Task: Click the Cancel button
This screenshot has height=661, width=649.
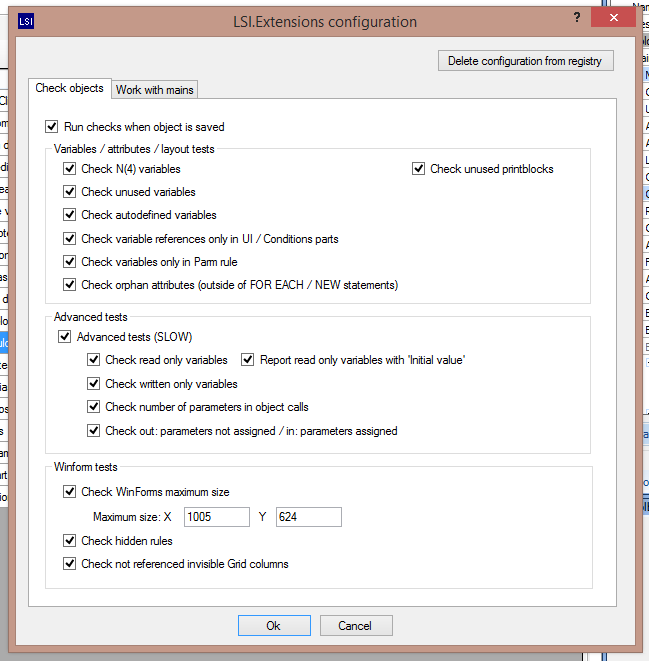Action: pos(356,626)
